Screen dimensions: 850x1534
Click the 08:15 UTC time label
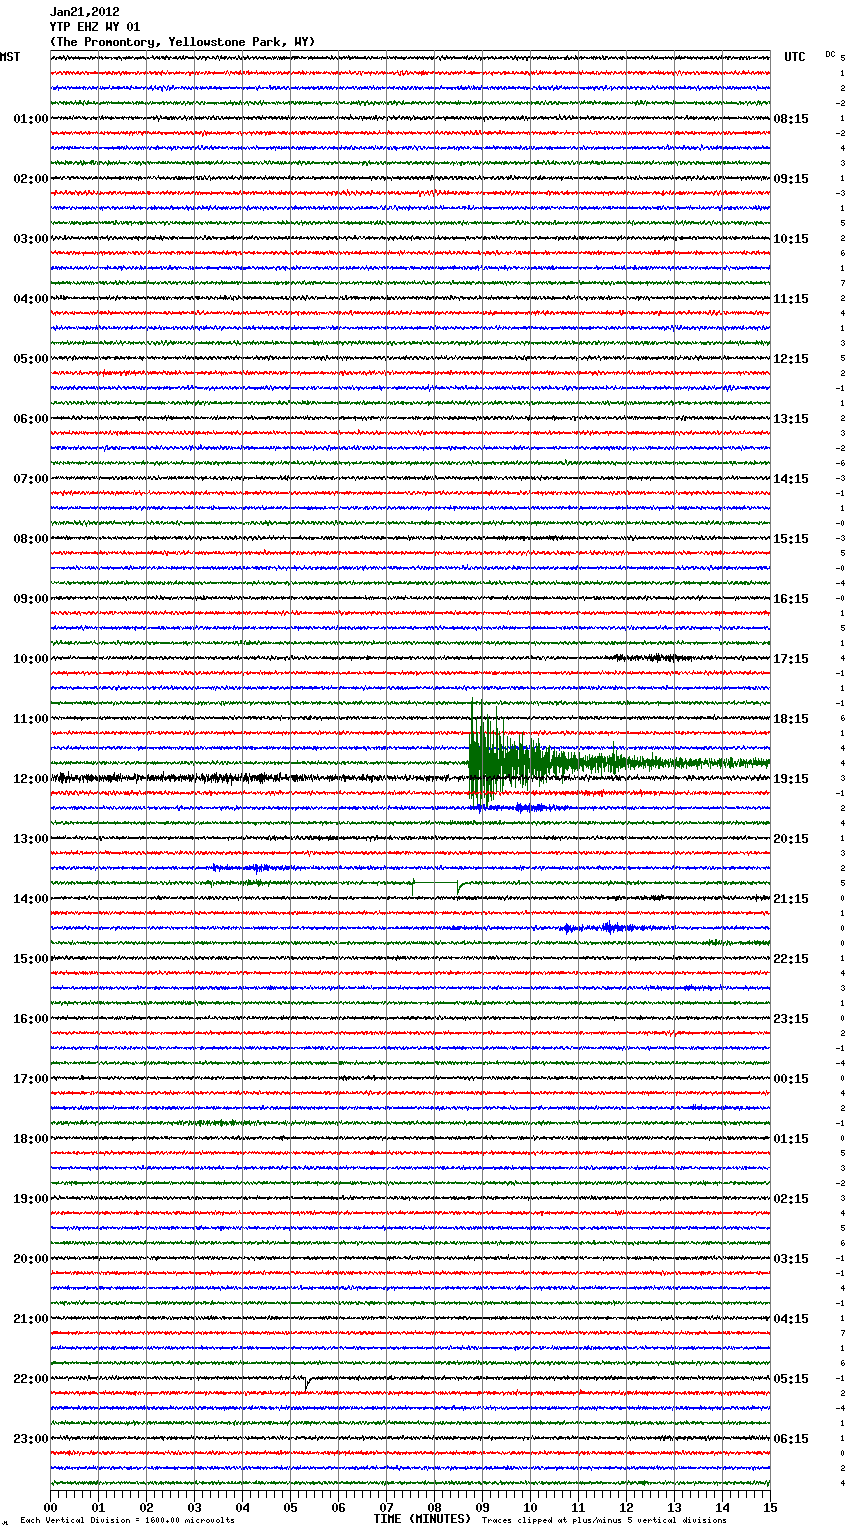(791, 119)
